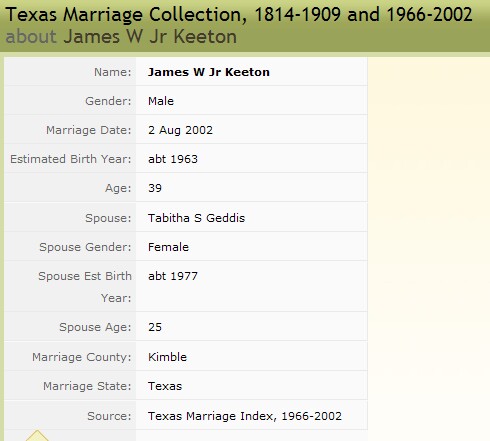
Task: Click the Source field label
Action: coord(109,416)
